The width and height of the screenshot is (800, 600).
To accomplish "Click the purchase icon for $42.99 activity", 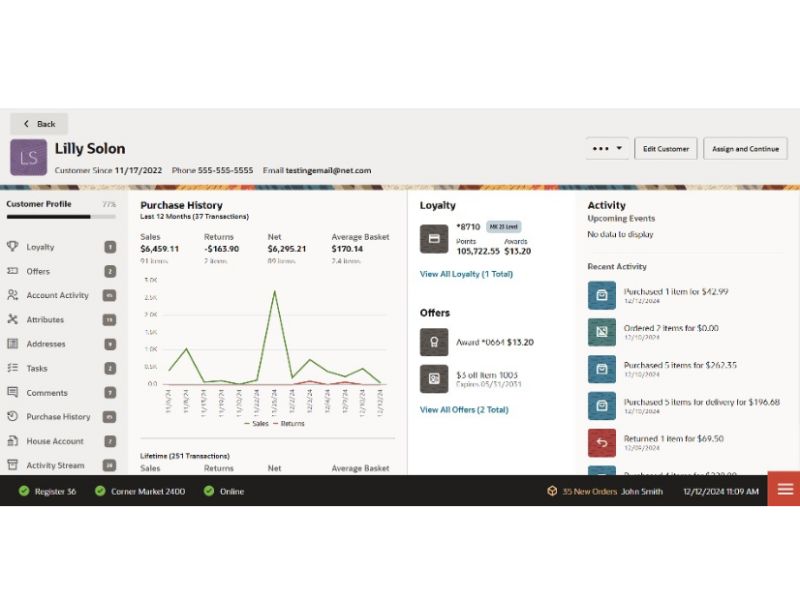I will [602, 296].
